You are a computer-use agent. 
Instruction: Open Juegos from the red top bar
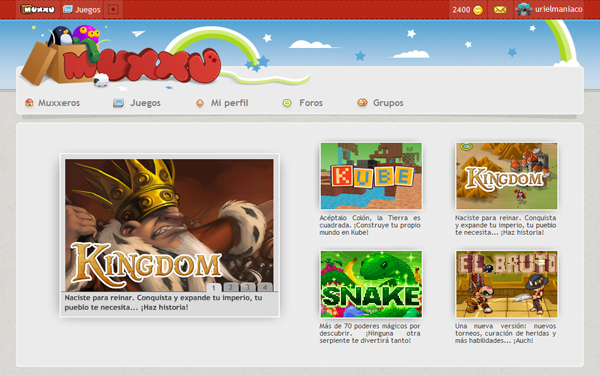82,9
